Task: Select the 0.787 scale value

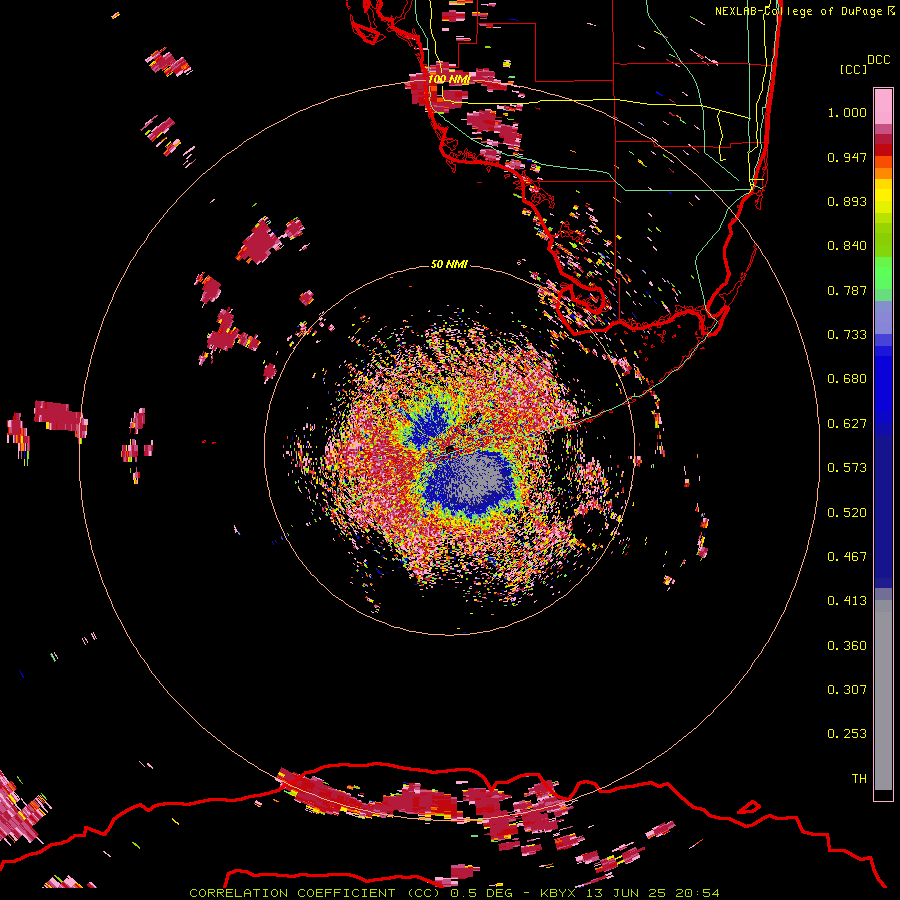Action: click(x=847, y=290)
